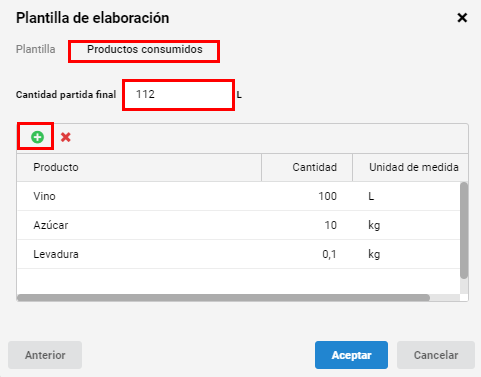Viewport: 481px width, 377px height.
Task: Click the Cancelar button
Action: tap(436, 355)
